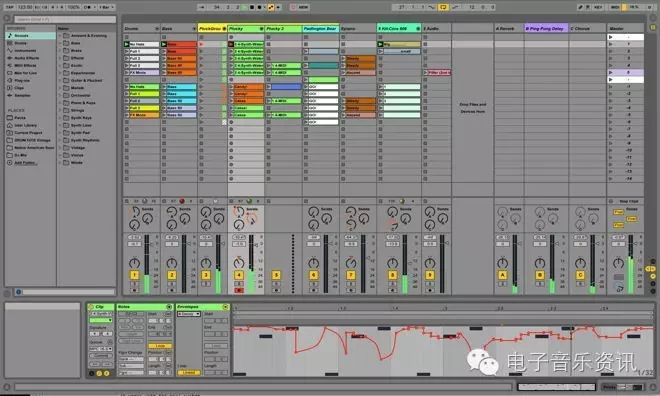Launch the white No Hats clip in Drums
660x396 pixels.
pos(127,44)
